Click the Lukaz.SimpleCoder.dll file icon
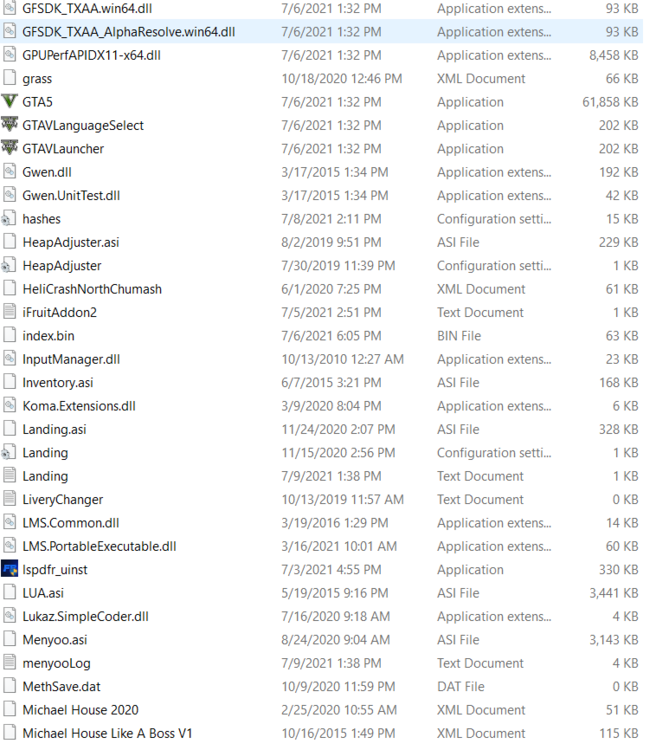 tap(10, 617)
